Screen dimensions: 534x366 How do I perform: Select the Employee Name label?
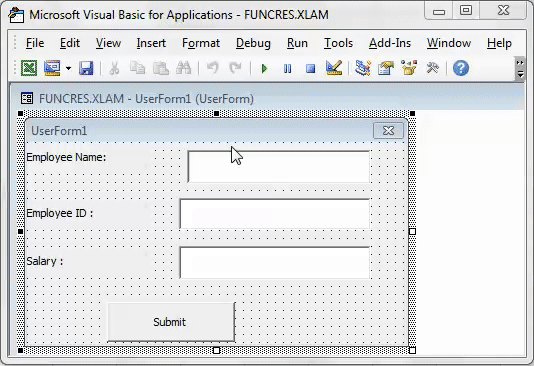coord(66,157)
